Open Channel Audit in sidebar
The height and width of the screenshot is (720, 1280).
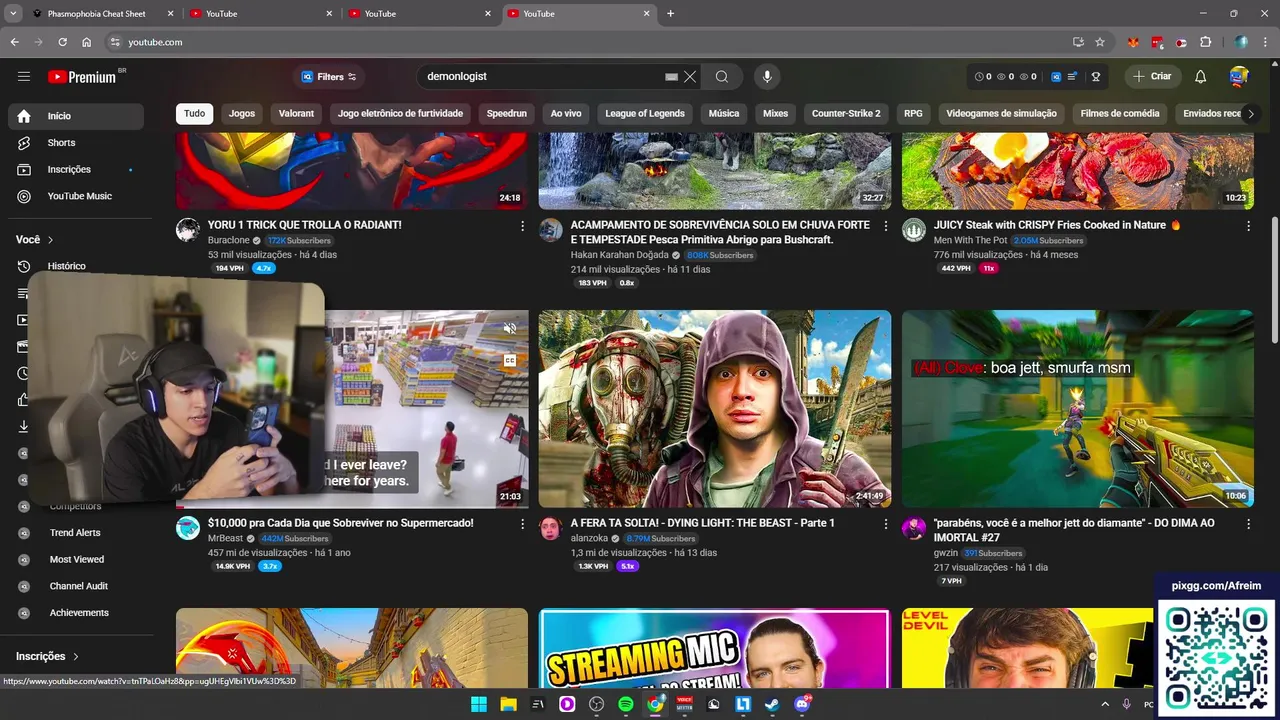79,586
